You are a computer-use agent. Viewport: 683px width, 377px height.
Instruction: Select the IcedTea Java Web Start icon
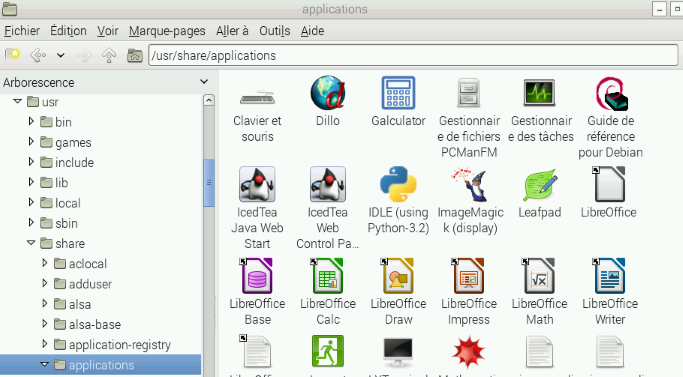[257, 184]
